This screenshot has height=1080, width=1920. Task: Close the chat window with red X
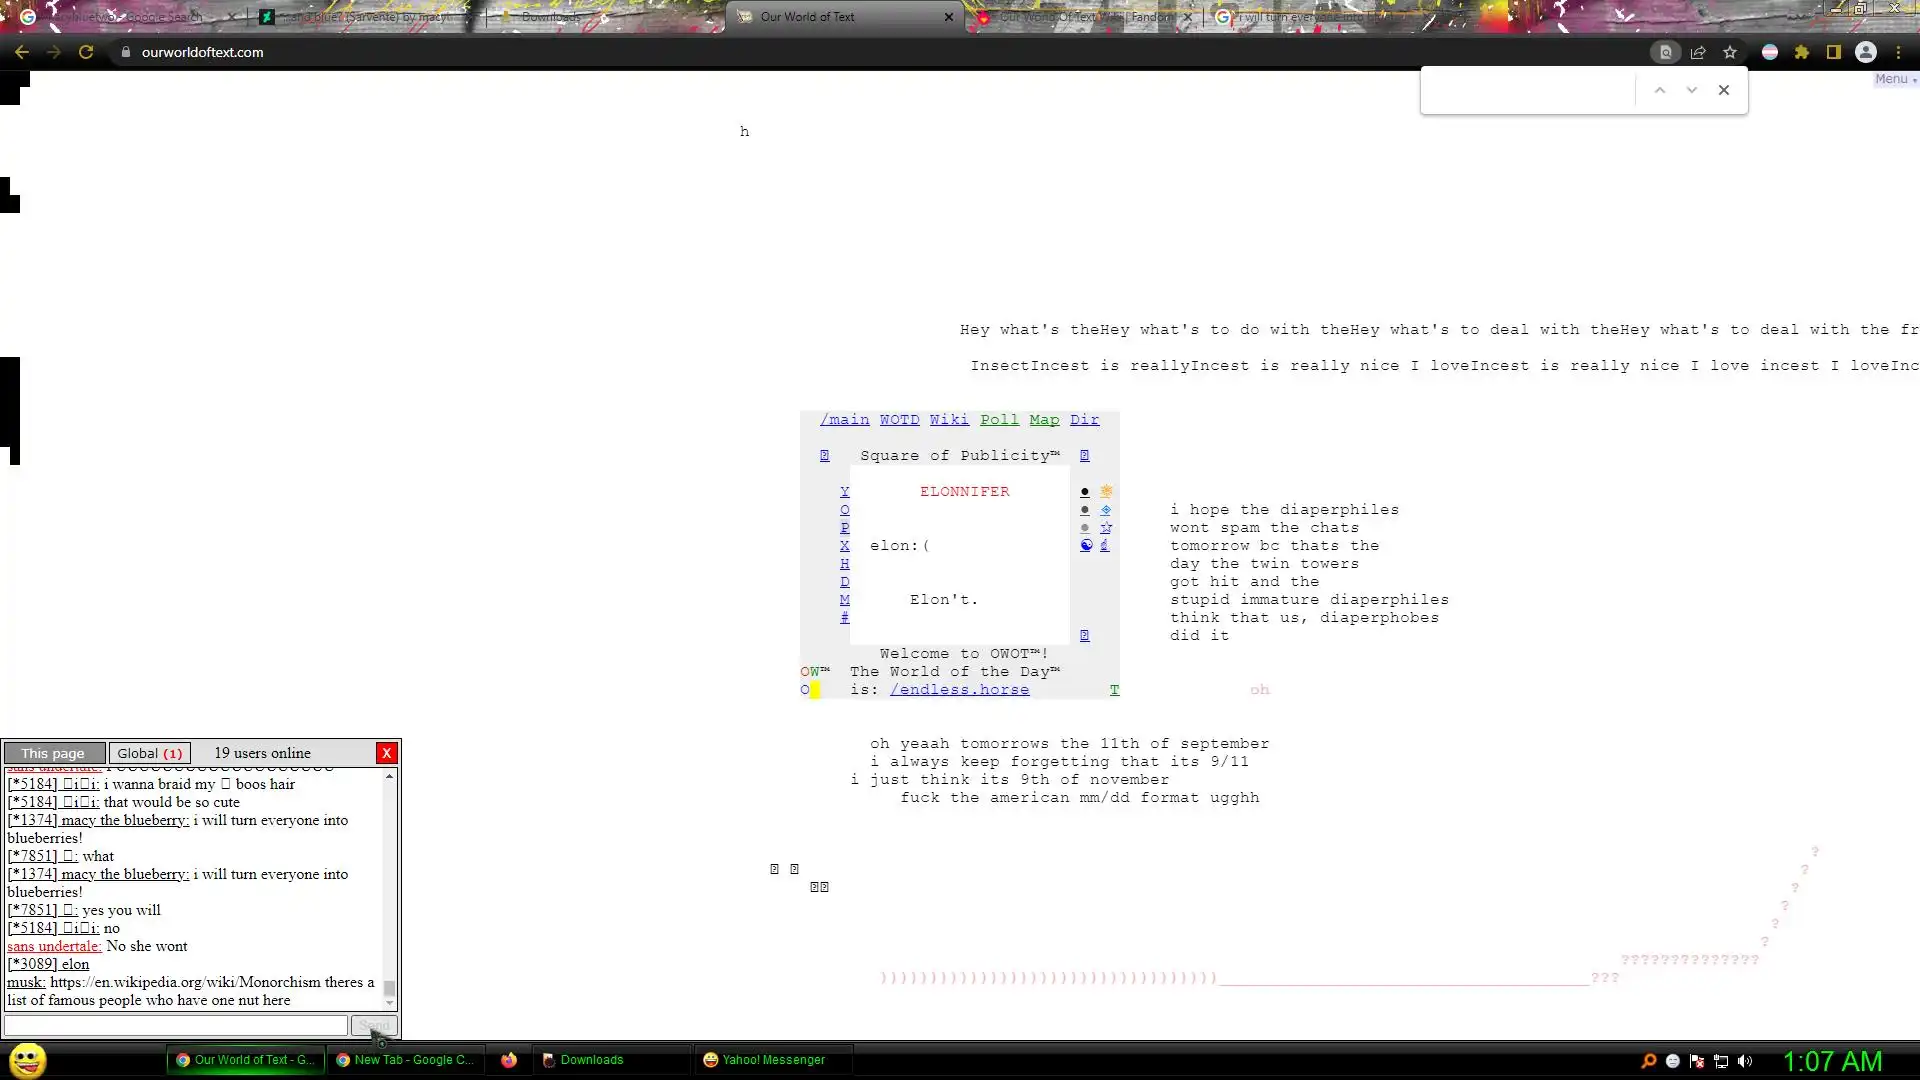386,753
